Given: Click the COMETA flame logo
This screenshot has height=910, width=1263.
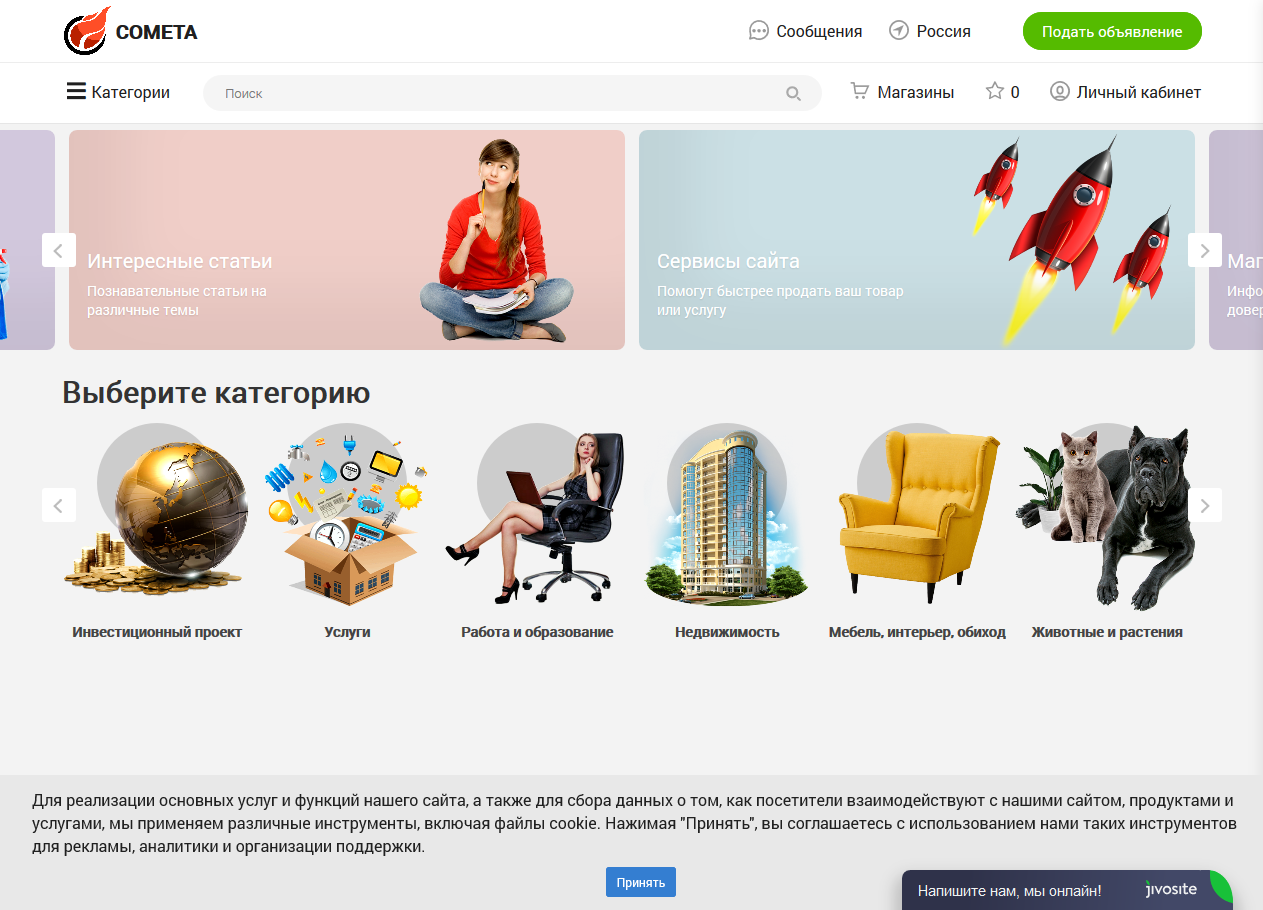Looking at the screenshot, I should coord(87,31).
